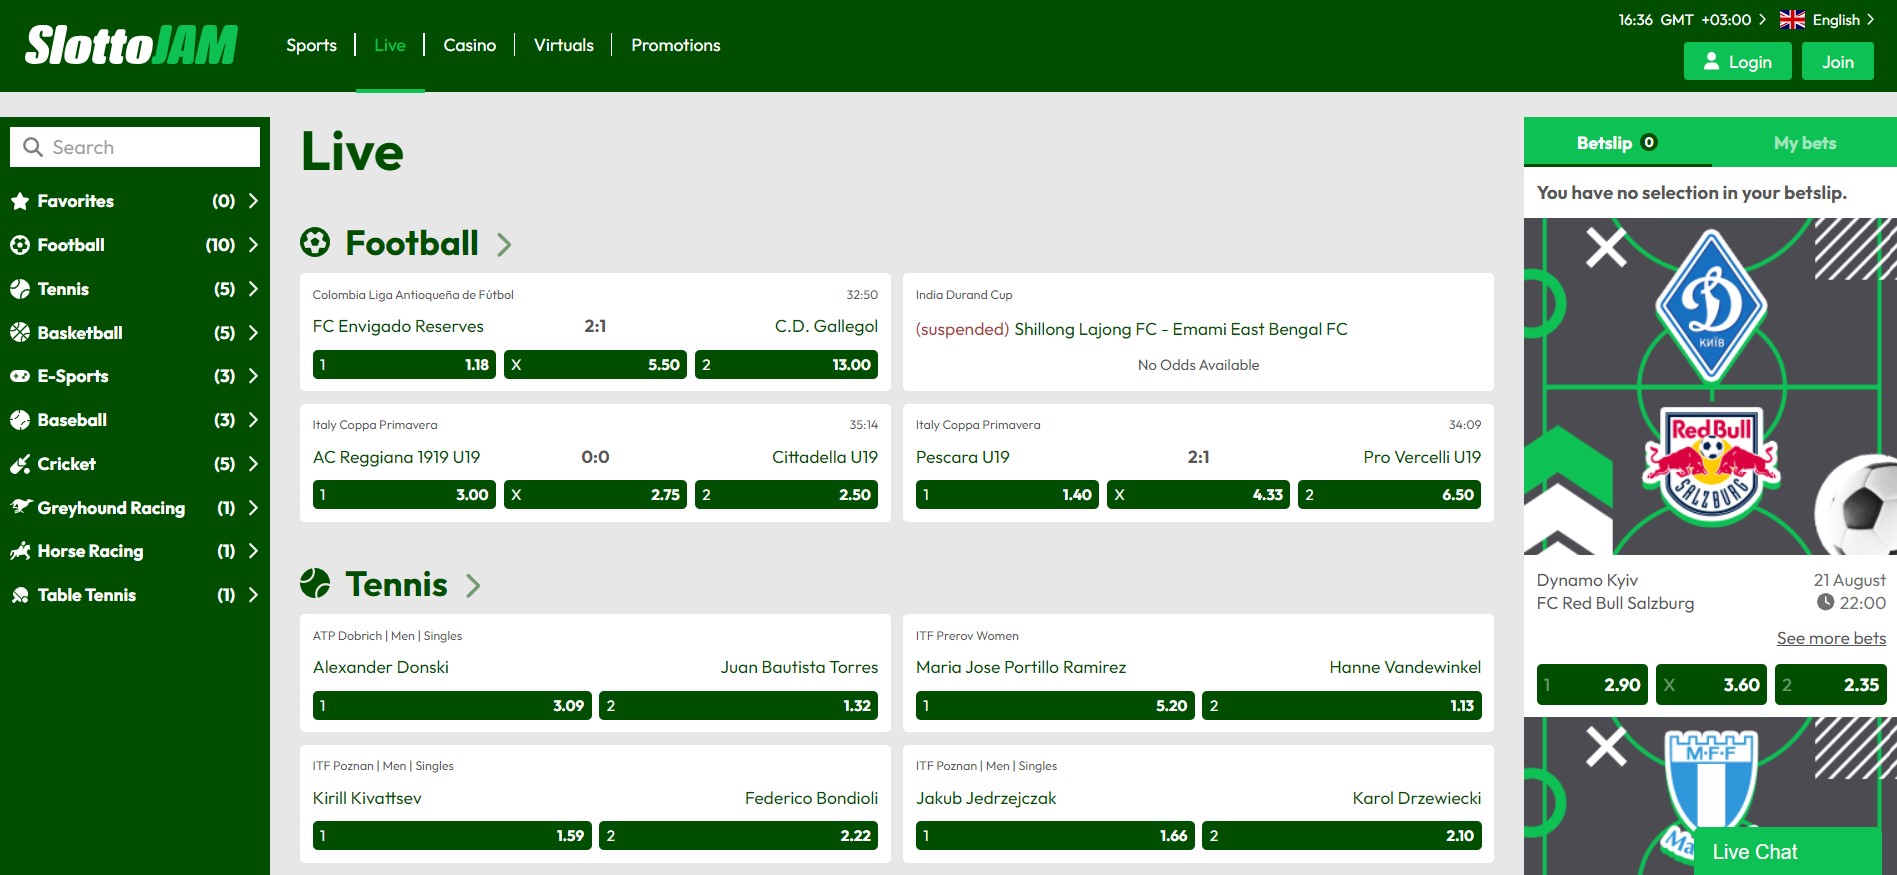The image size is (1897, 875).
Task: Open the timezone GMT +03:00 dropdown
Action: (x=1691, y=19)
